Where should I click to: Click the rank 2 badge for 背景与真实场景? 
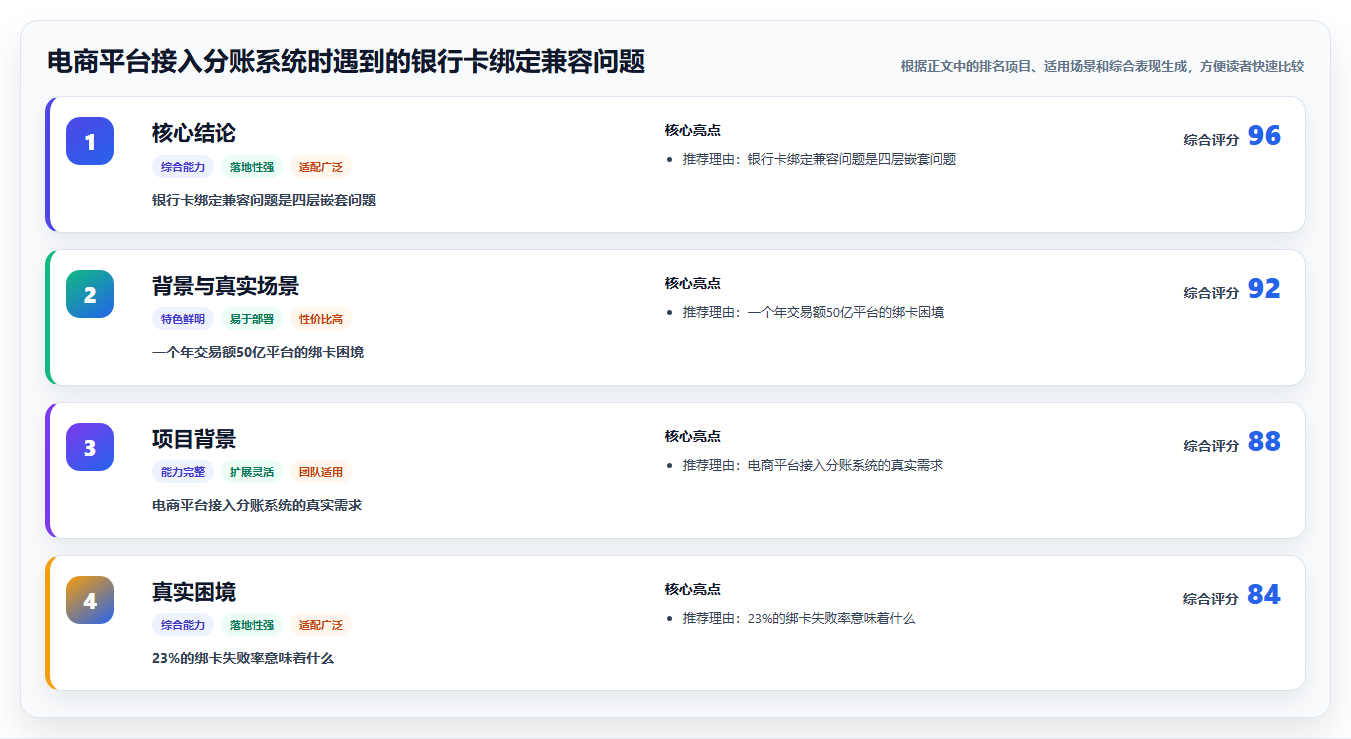coord(90,294)
